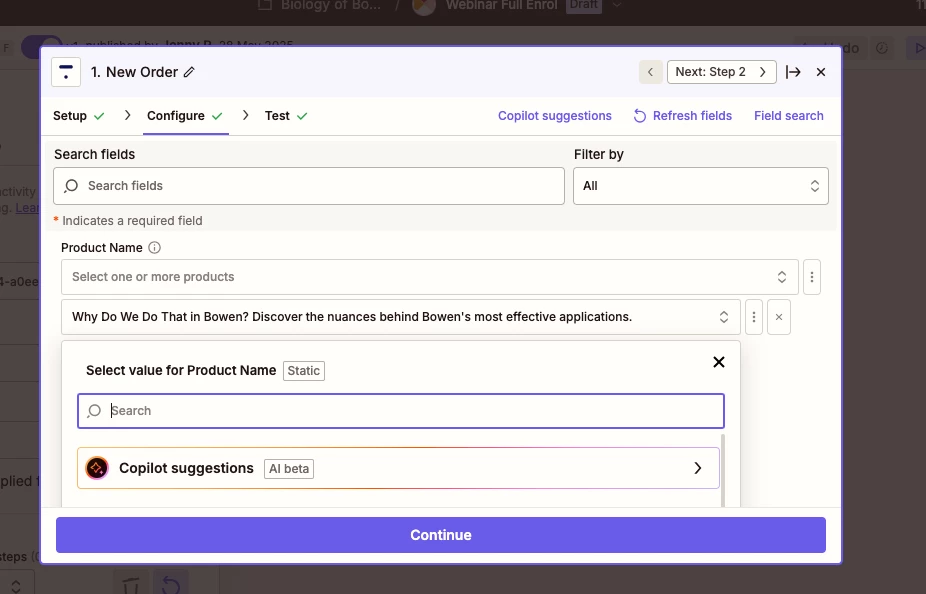Open Field search
Viewport: 926px width, 594px height.
click(788, 116)
